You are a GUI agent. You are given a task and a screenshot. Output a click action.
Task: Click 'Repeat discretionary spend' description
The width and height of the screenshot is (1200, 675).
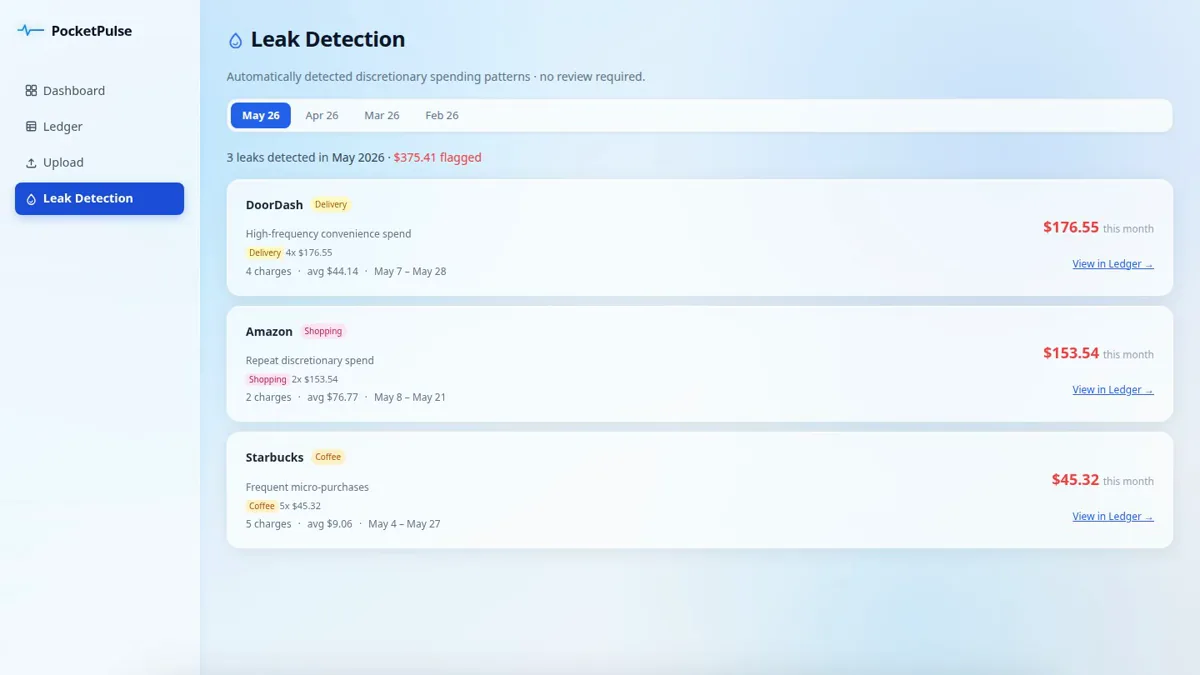[x=310, y=360]
